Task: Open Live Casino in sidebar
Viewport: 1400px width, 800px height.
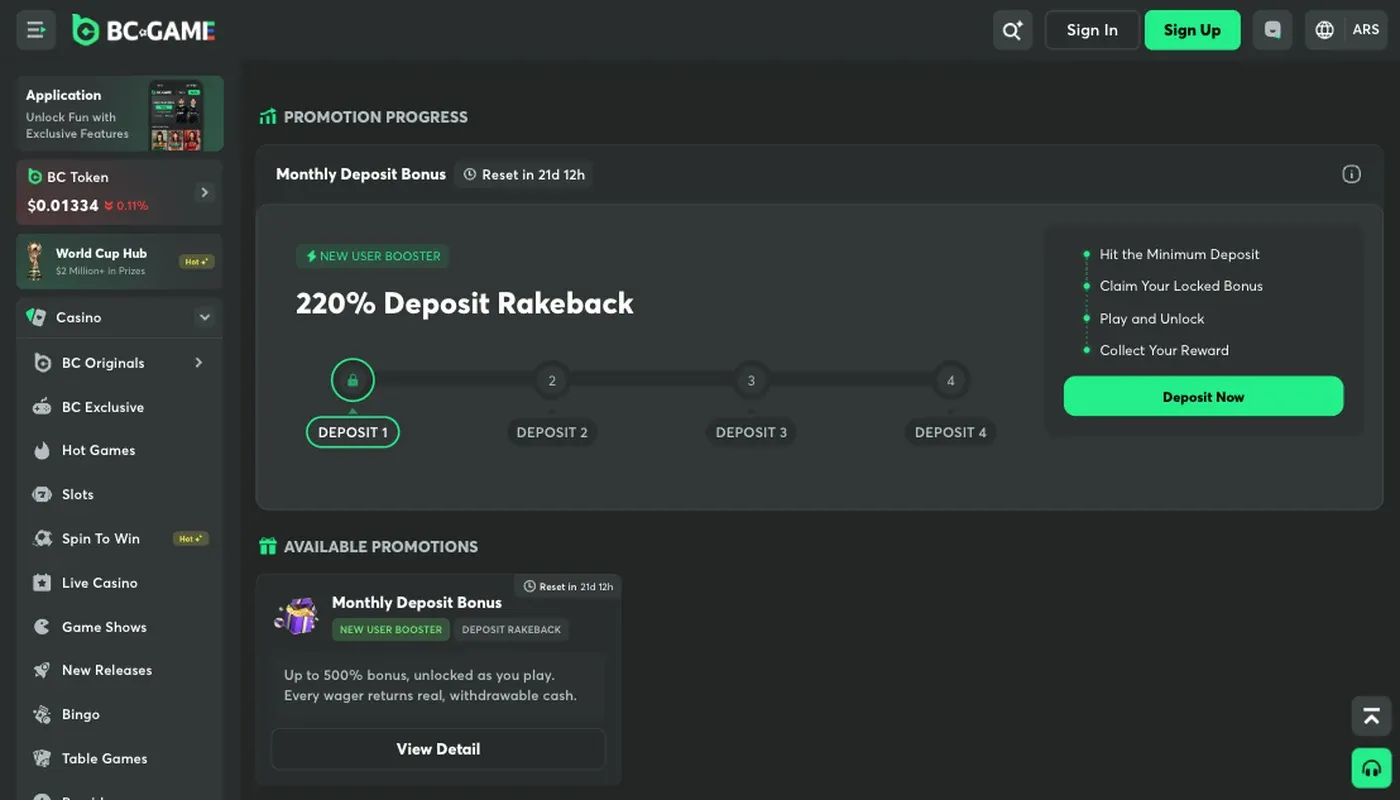Action: pyautogui.click(x=120, y=582)
